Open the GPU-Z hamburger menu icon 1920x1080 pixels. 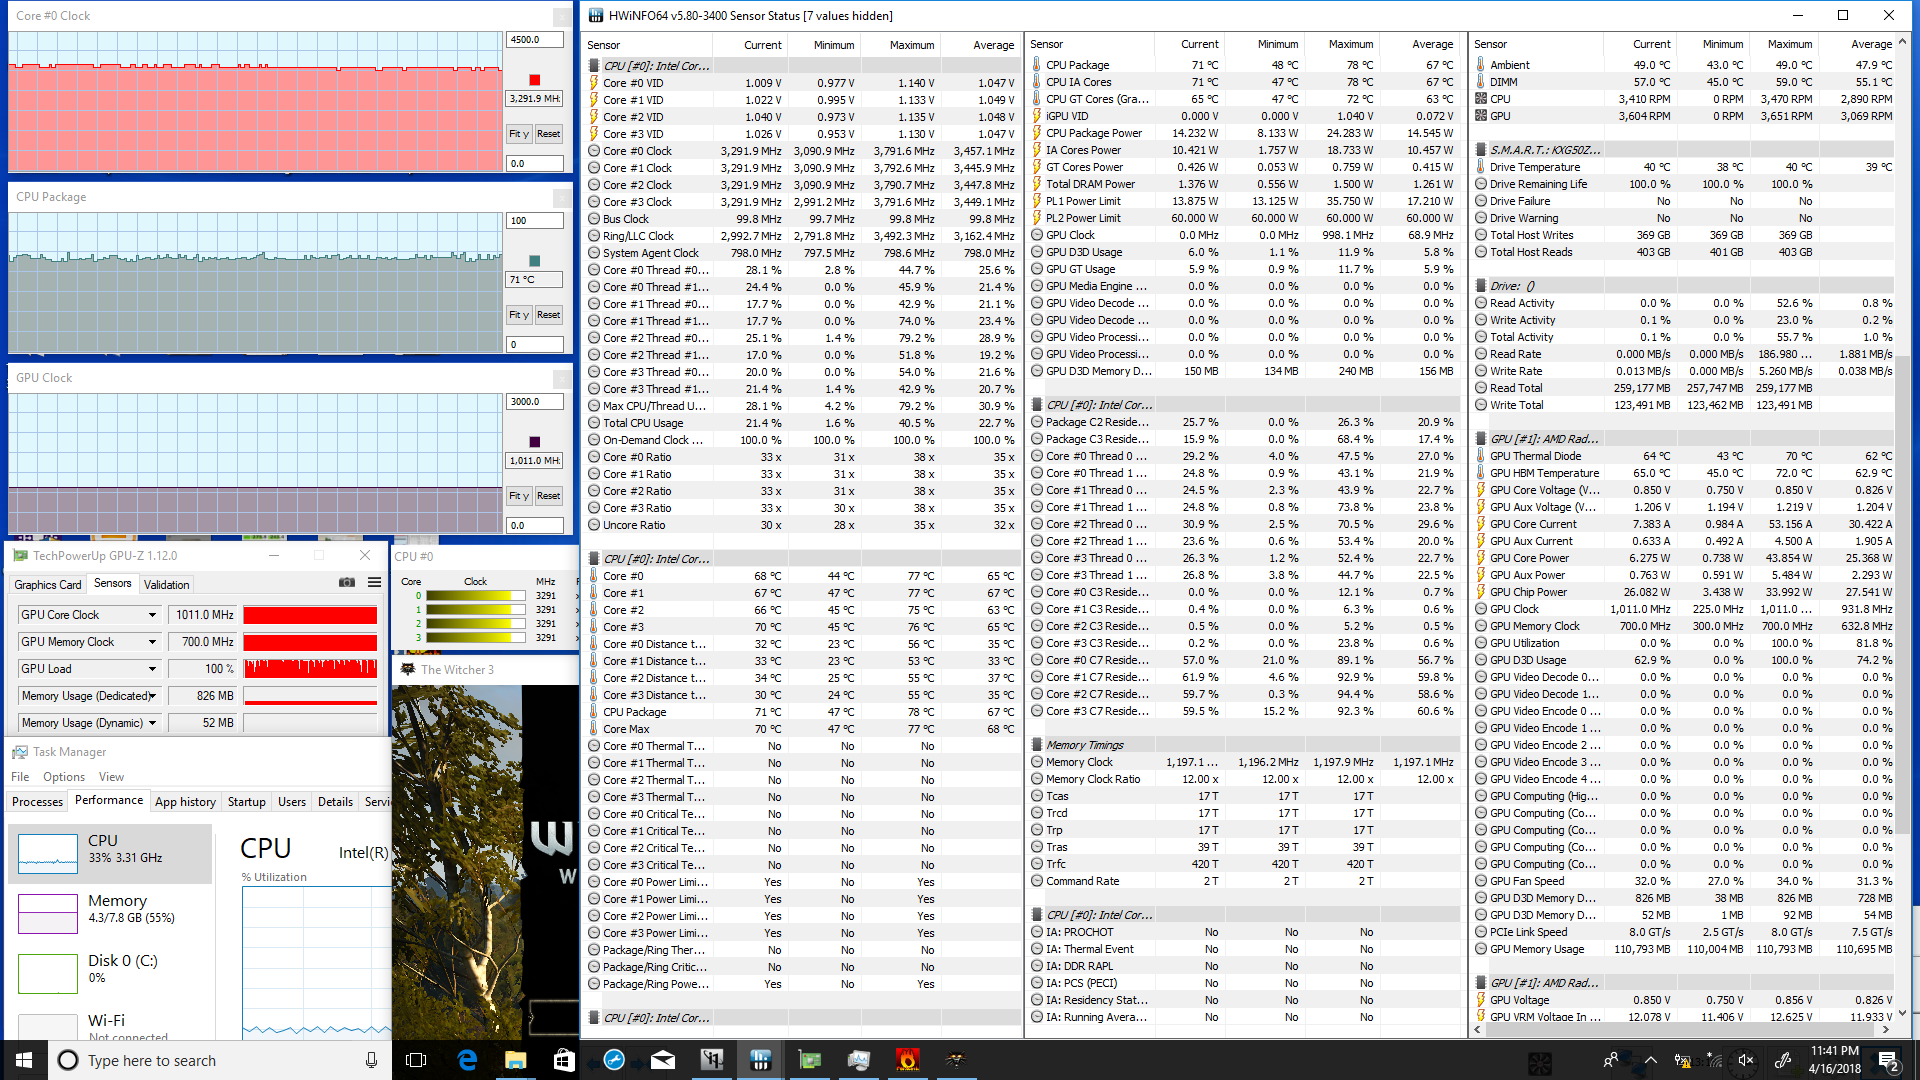pyautogui.click(x=374, y=582)
